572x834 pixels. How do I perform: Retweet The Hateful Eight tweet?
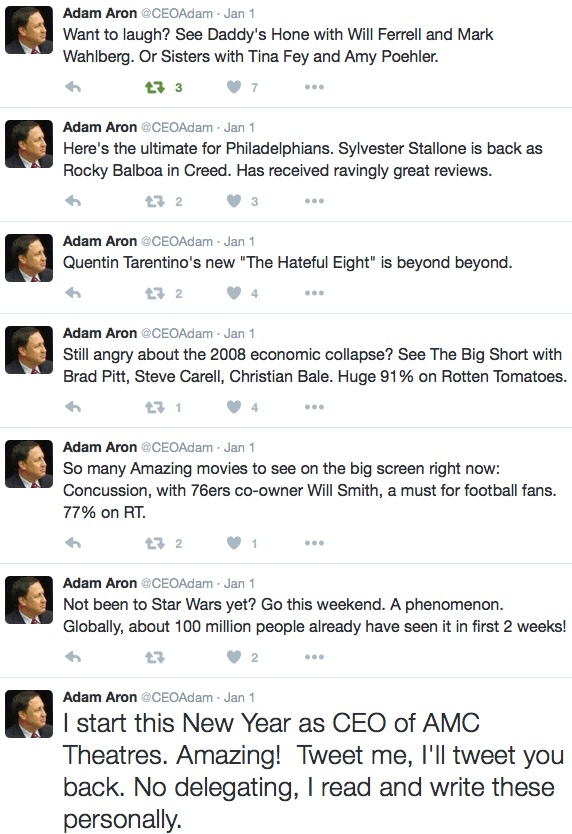155,293
